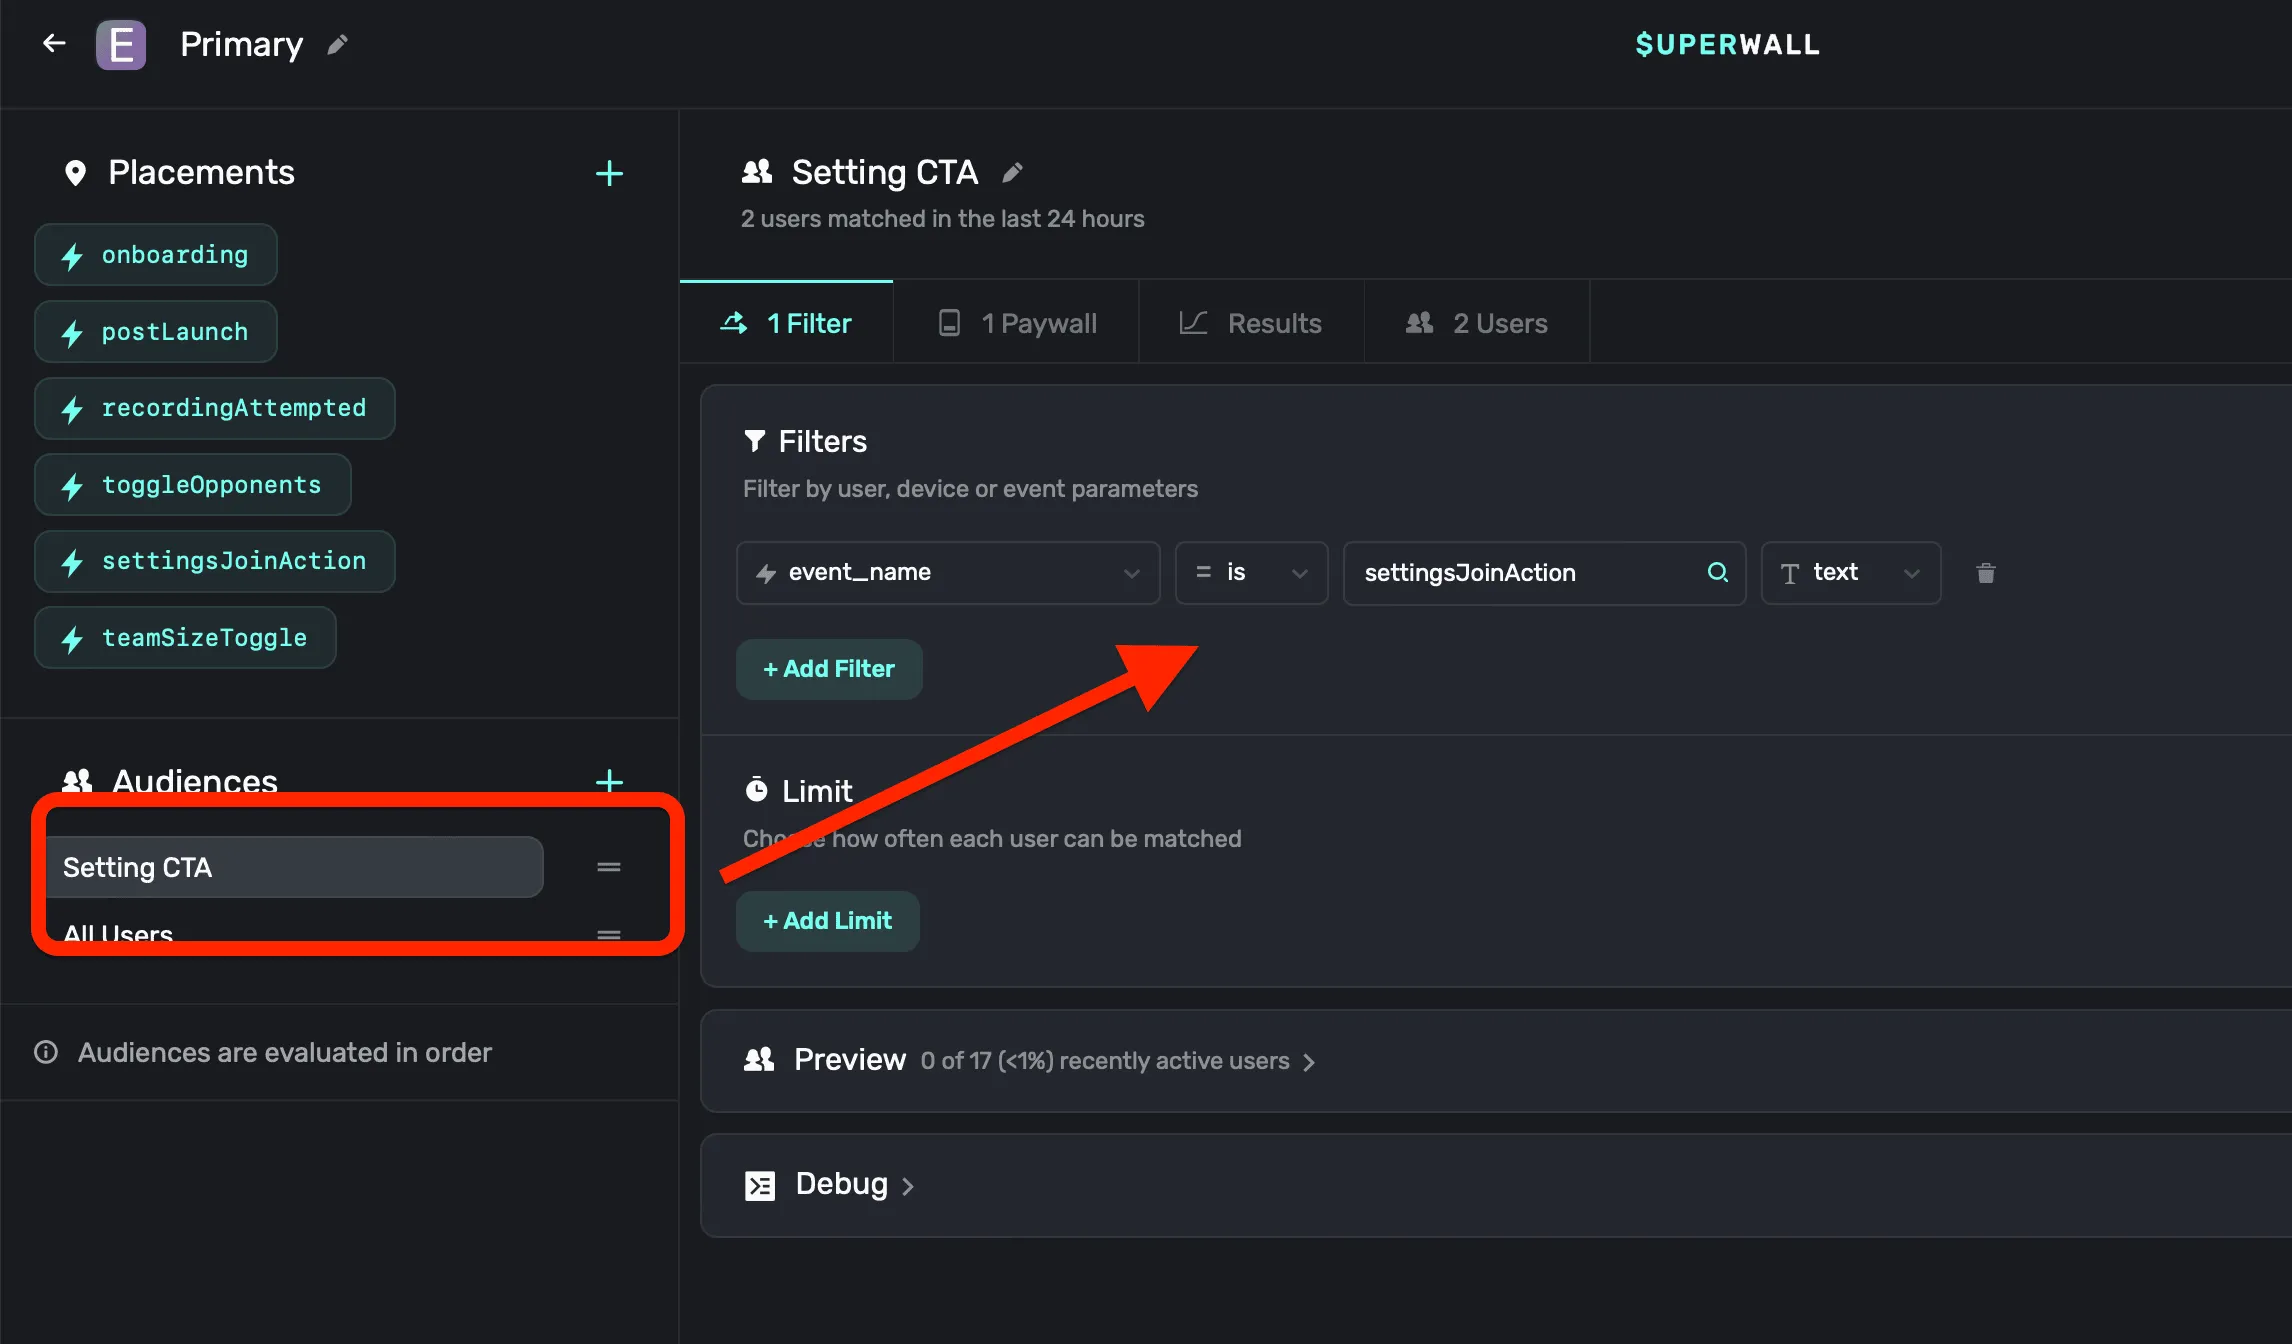Open the recordingAttempted placement
The width and height of the screenshot is (2292, 1344).
tap(215, 408)
